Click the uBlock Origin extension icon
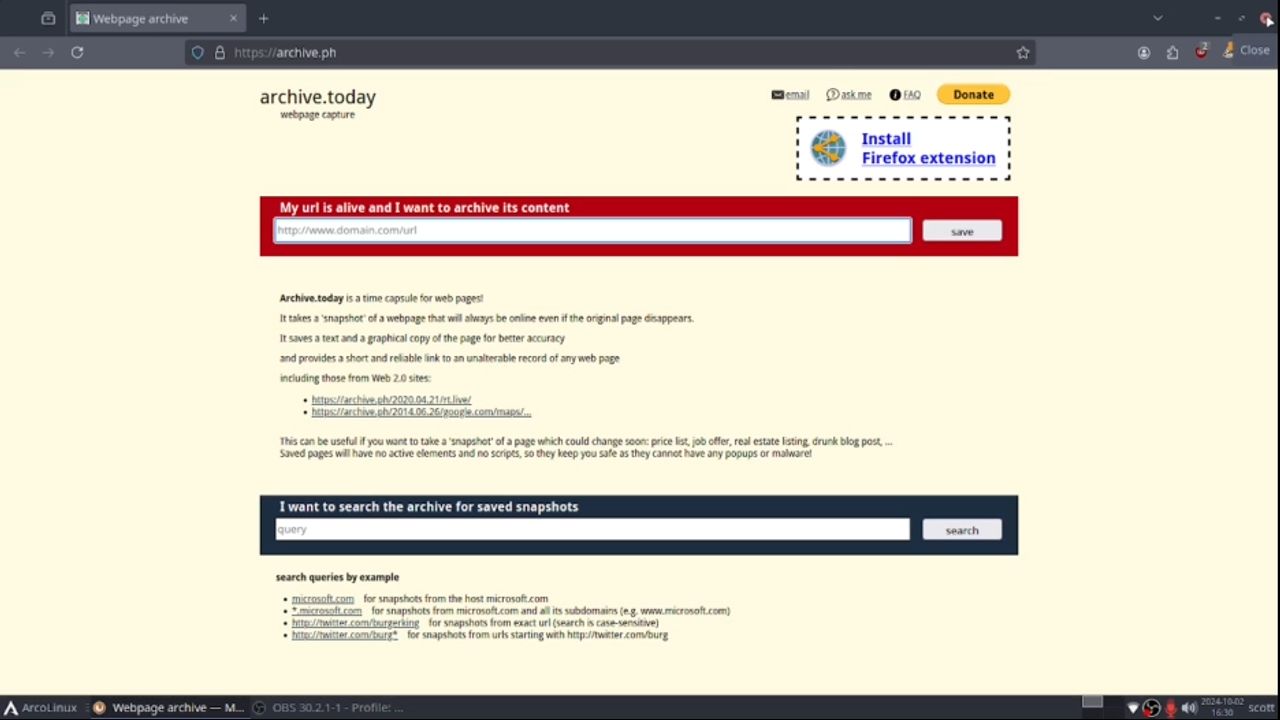Image resolution: width=1280 pixels, height=720 pixels. pos(1201,52)
